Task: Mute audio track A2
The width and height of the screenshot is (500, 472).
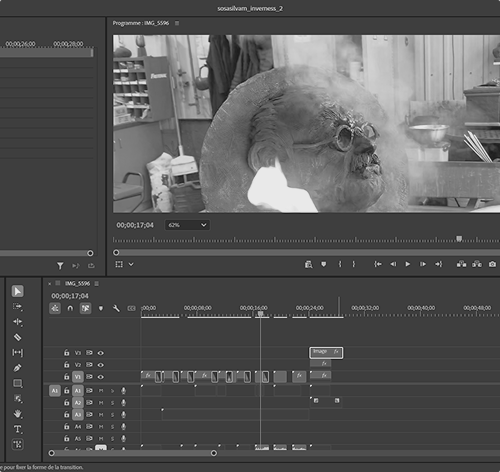Action: [x=101, y=403]
